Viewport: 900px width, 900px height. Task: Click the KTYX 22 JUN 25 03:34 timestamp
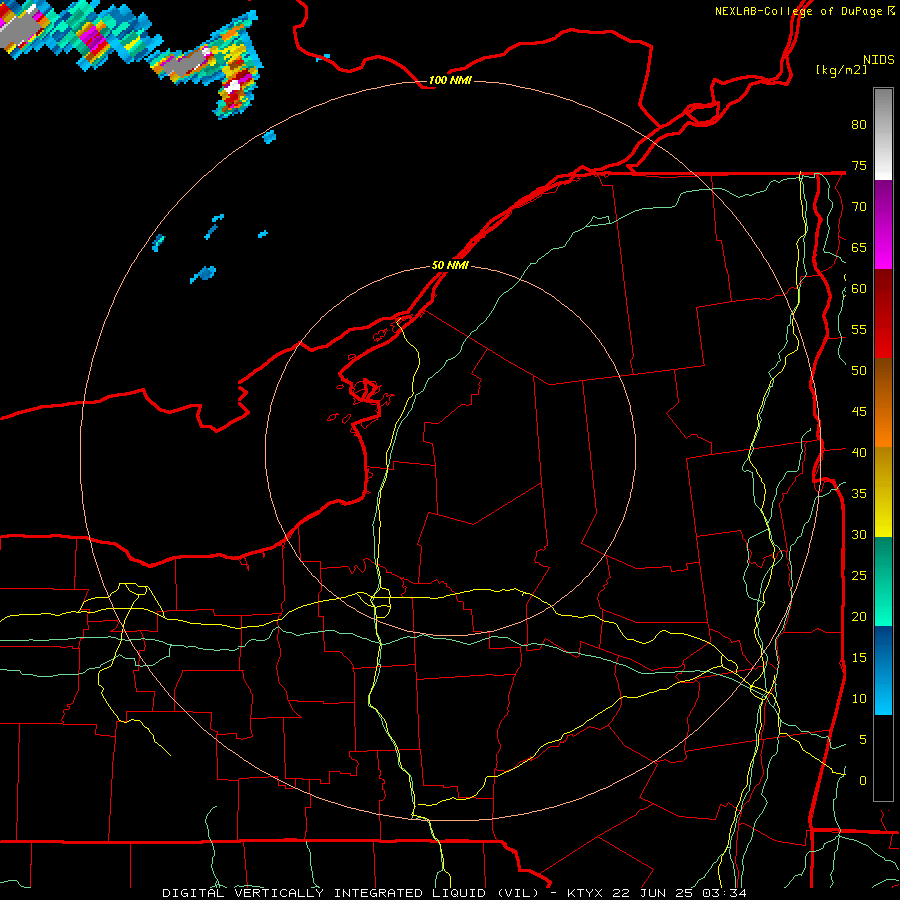pos(657,893)
